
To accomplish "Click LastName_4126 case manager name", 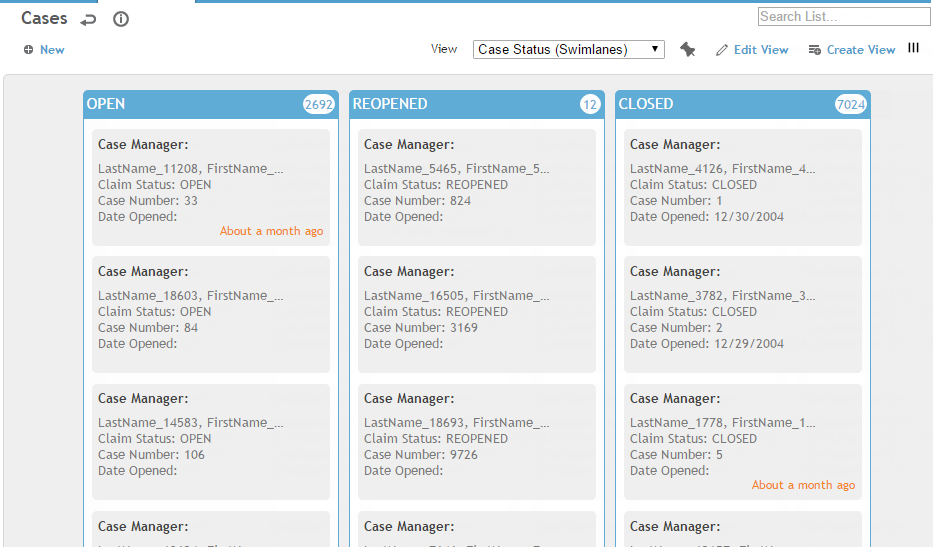I will point(722,168).
